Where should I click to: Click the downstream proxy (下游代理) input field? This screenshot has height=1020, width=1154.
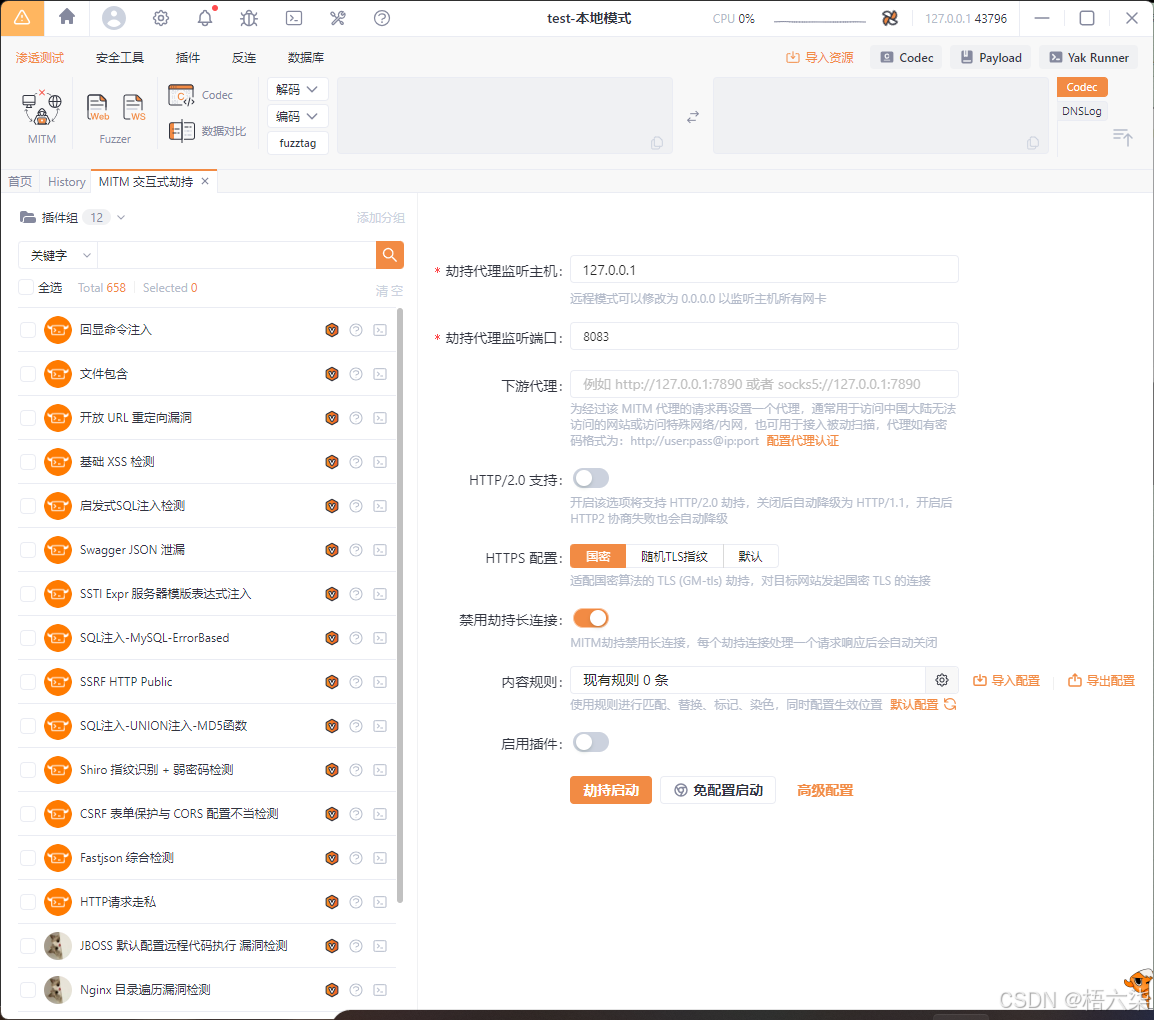[764, 384]
